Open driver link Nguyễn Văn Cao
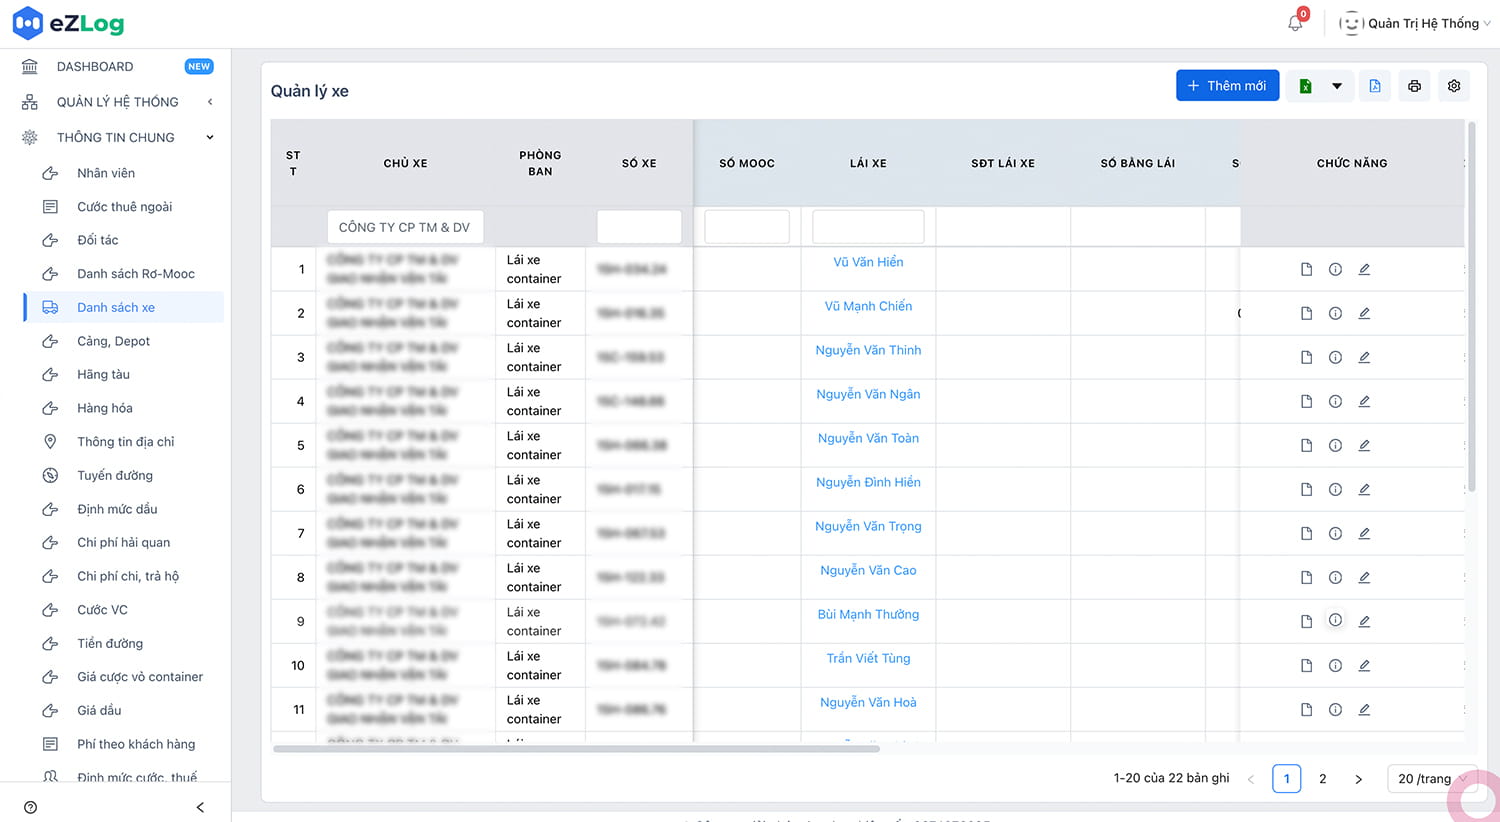1500x822 pixels. 868,571
